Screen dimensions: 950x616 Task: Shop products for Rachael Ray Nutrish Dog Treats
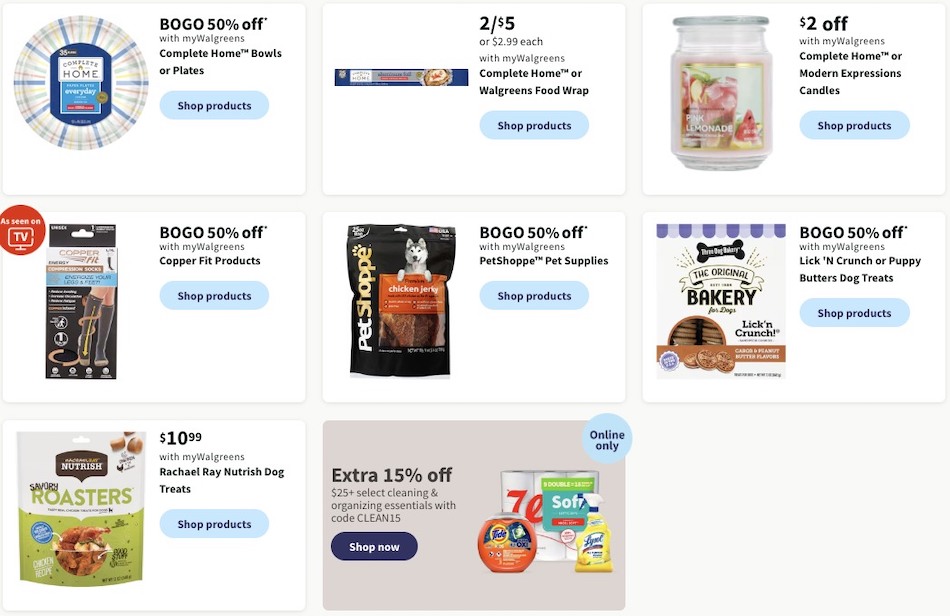pyautogui.click(x=213, y=524)
